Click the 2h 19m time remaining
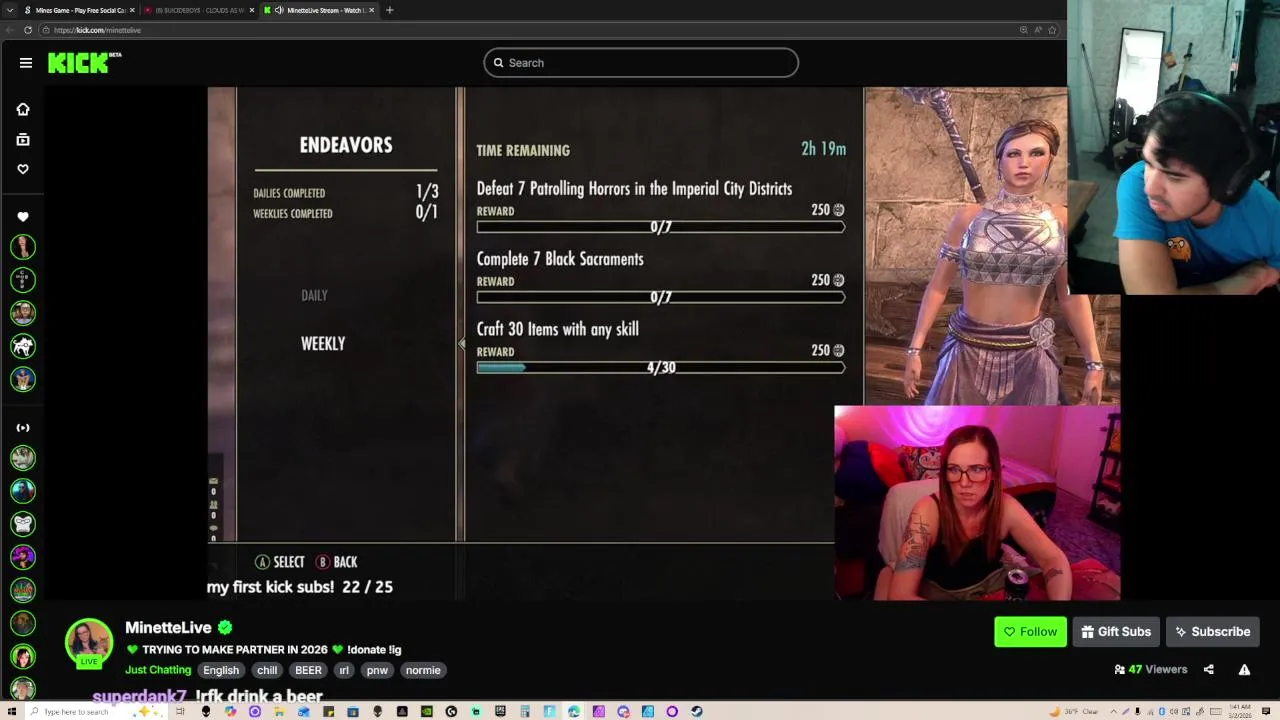 coord(823,149)
